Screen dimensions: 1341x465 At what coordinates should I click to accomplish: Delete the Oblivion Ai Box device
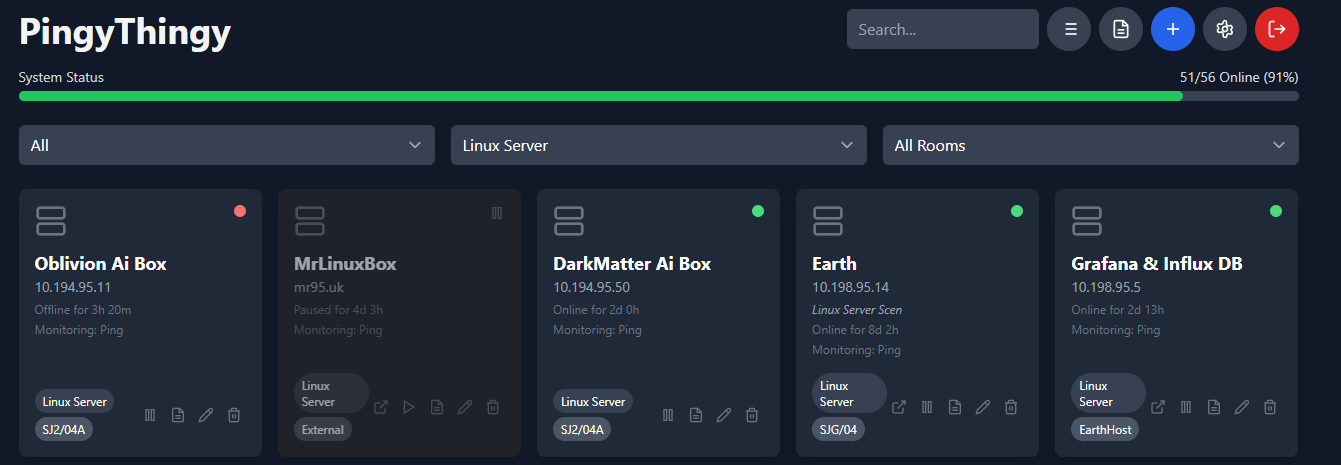click(x=234, y=415)
